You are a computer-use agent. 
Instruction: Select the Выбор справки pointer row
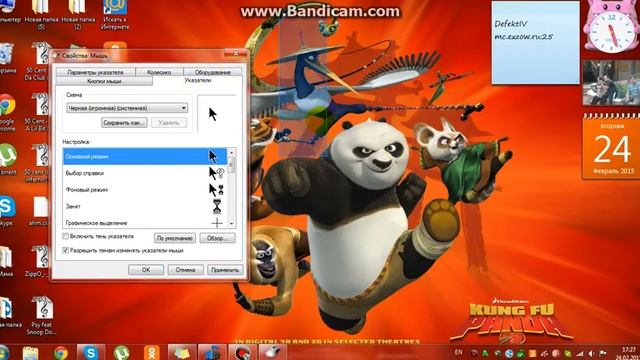pos(145,173)
